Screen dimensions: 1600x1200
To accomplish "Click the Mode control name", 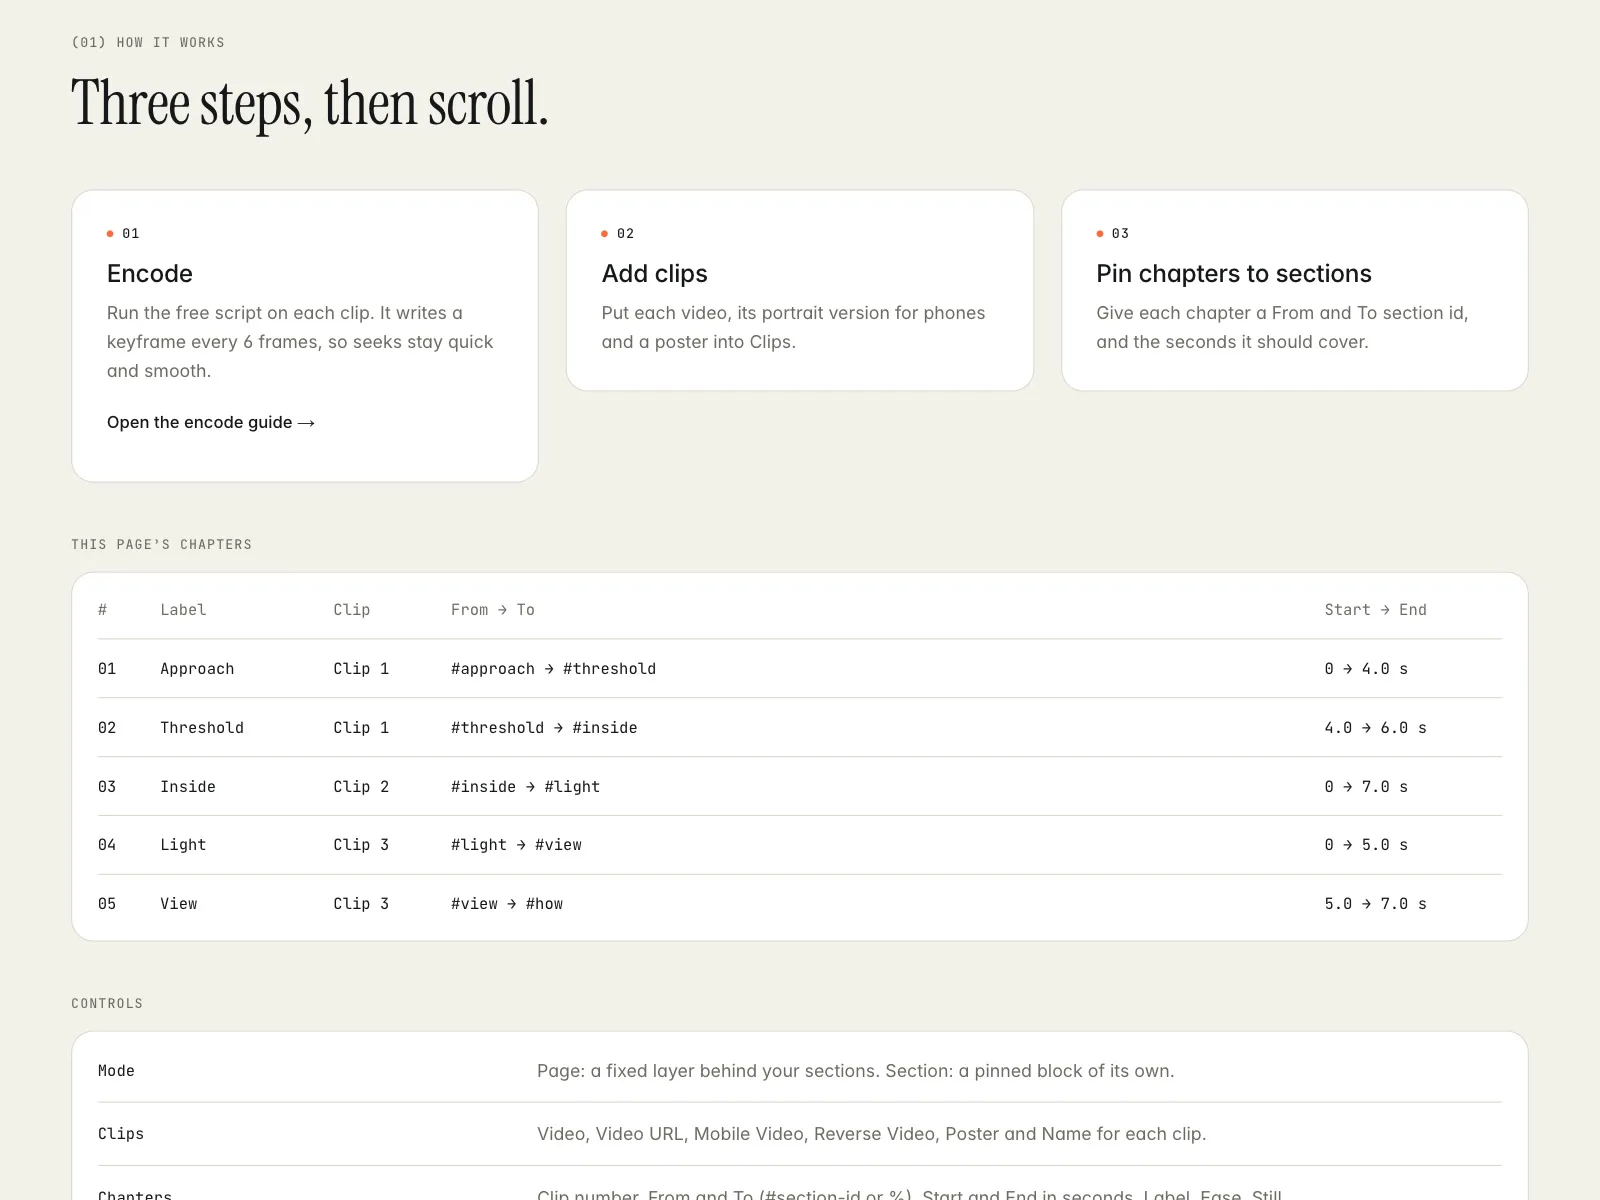I will (116, 1071).
